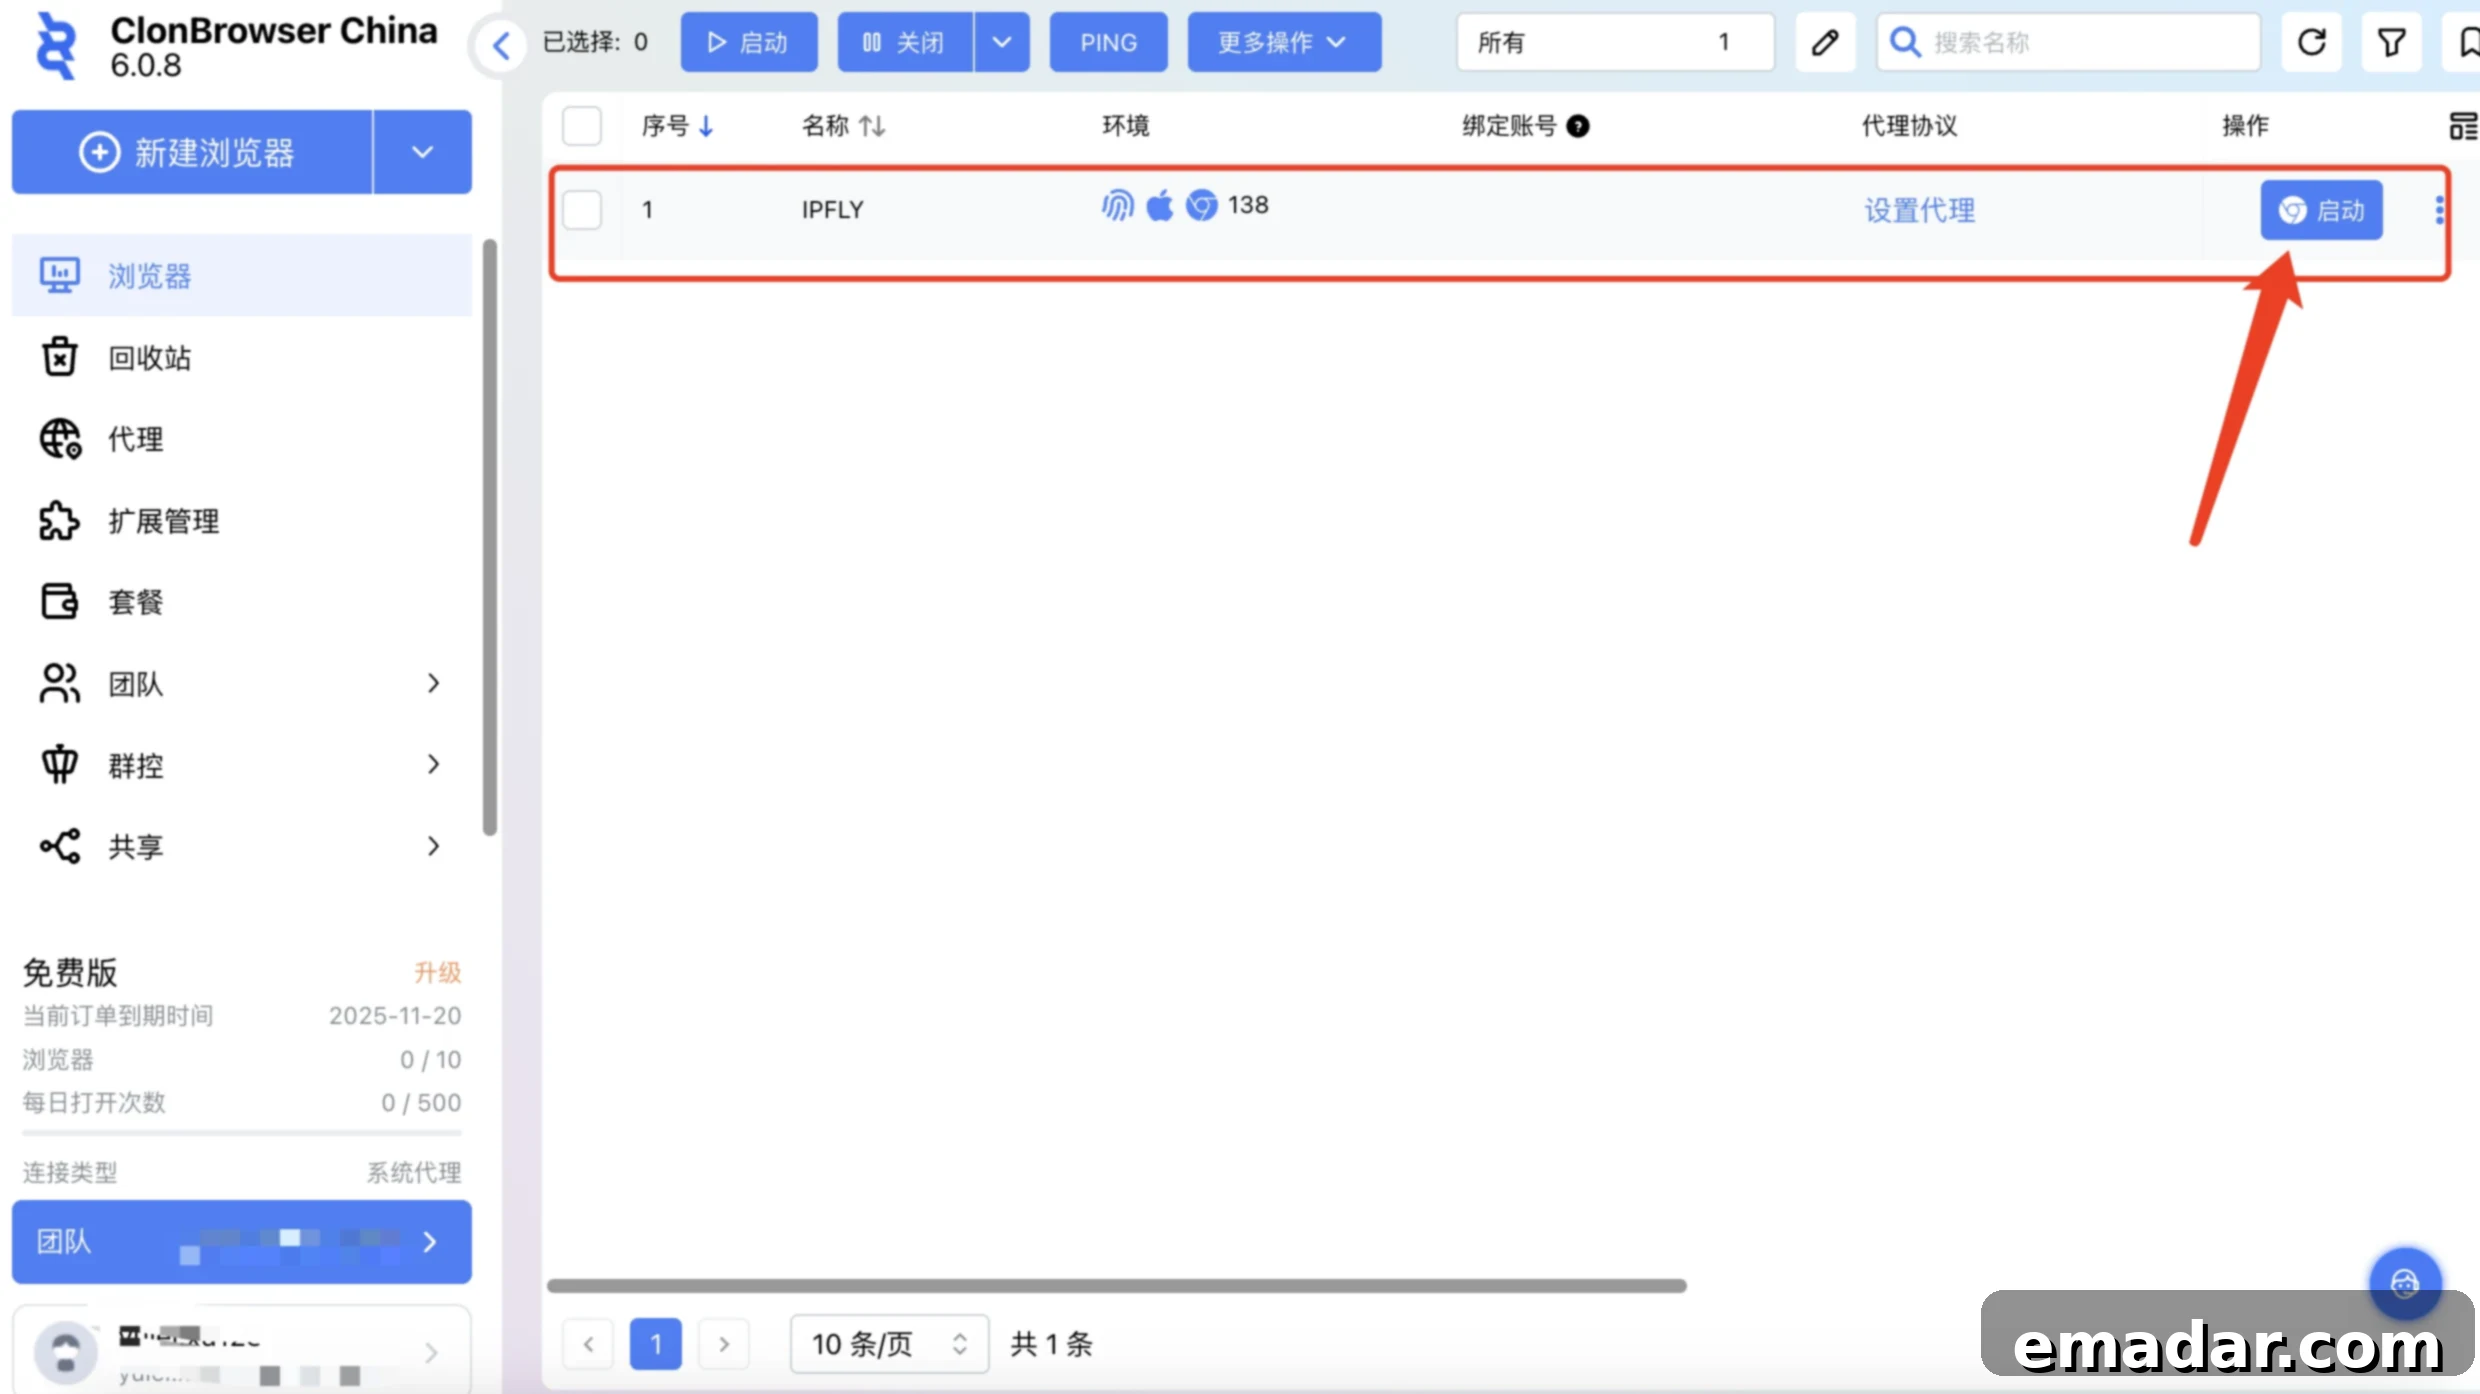Viewport: 2480px width, 1394px height.
Task: Change the 10 条/页 page size
Action: 889,1344
